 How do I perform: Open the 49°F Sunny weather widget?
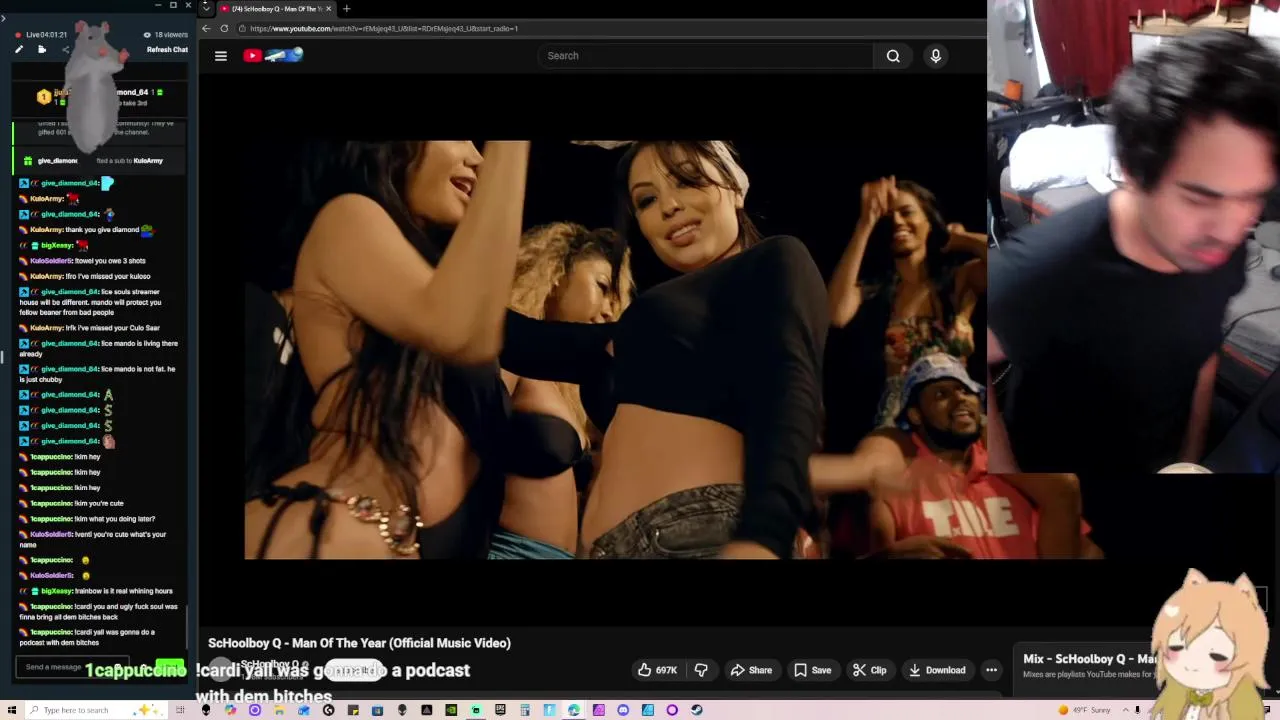[x=1086, y=710]
